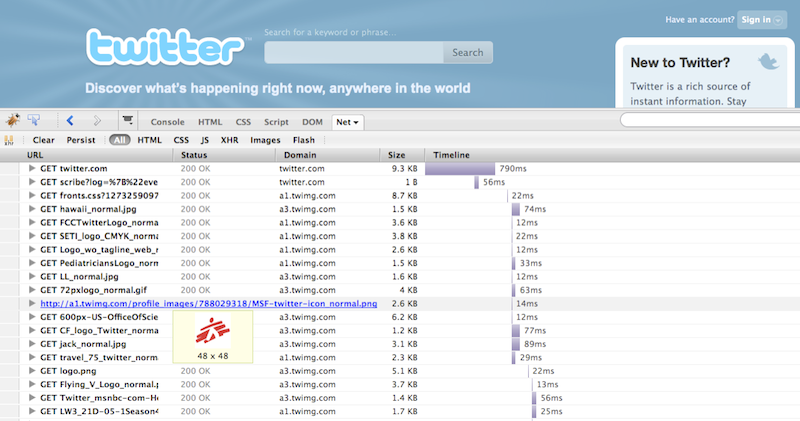Screen dimensions: 800x421
Task: Click the Firebug bug icon
Action: coord(13,120)
